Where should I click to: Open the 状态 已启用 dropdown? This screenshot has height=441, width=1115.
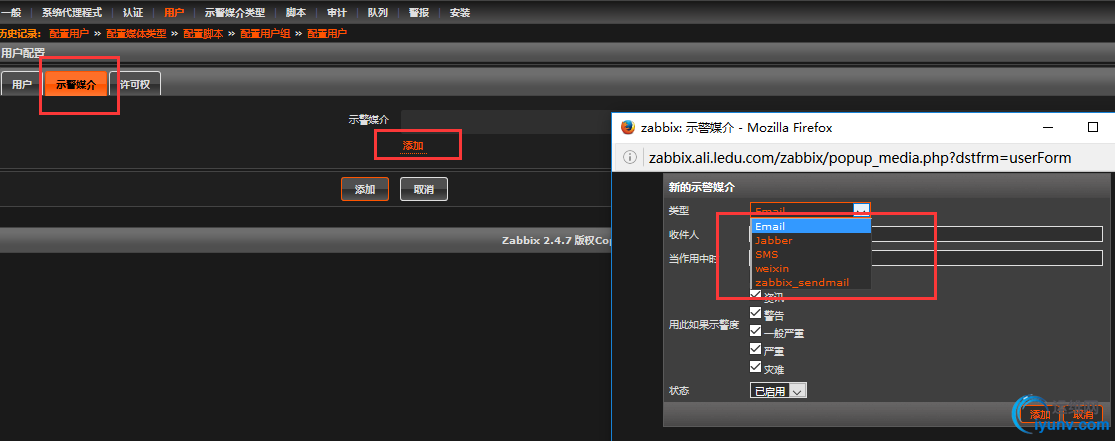pos(778,390)
